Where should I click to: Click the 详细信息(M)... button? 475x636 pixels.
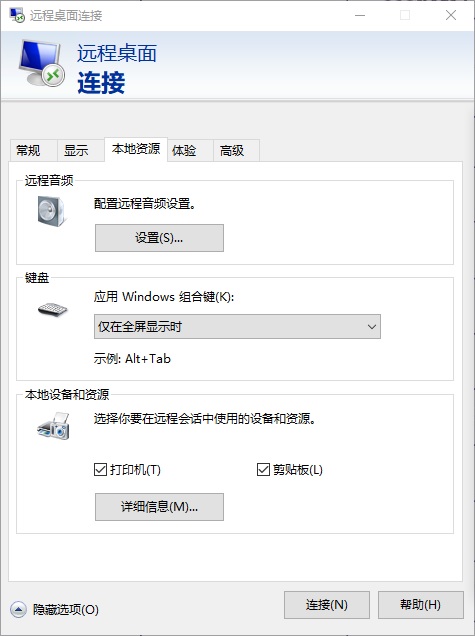(159, 507)
